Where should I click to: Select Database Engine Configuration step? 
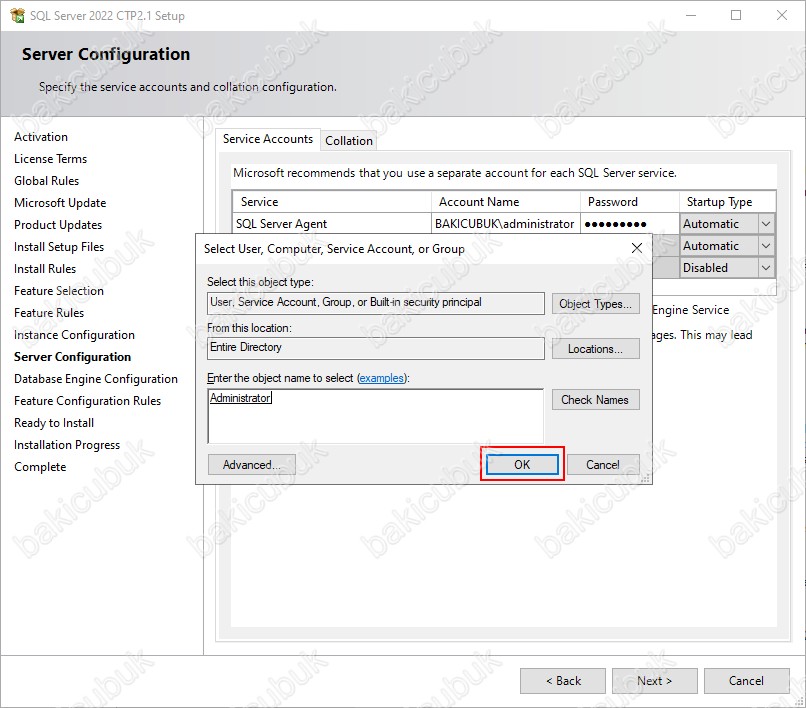click(96, 379)
